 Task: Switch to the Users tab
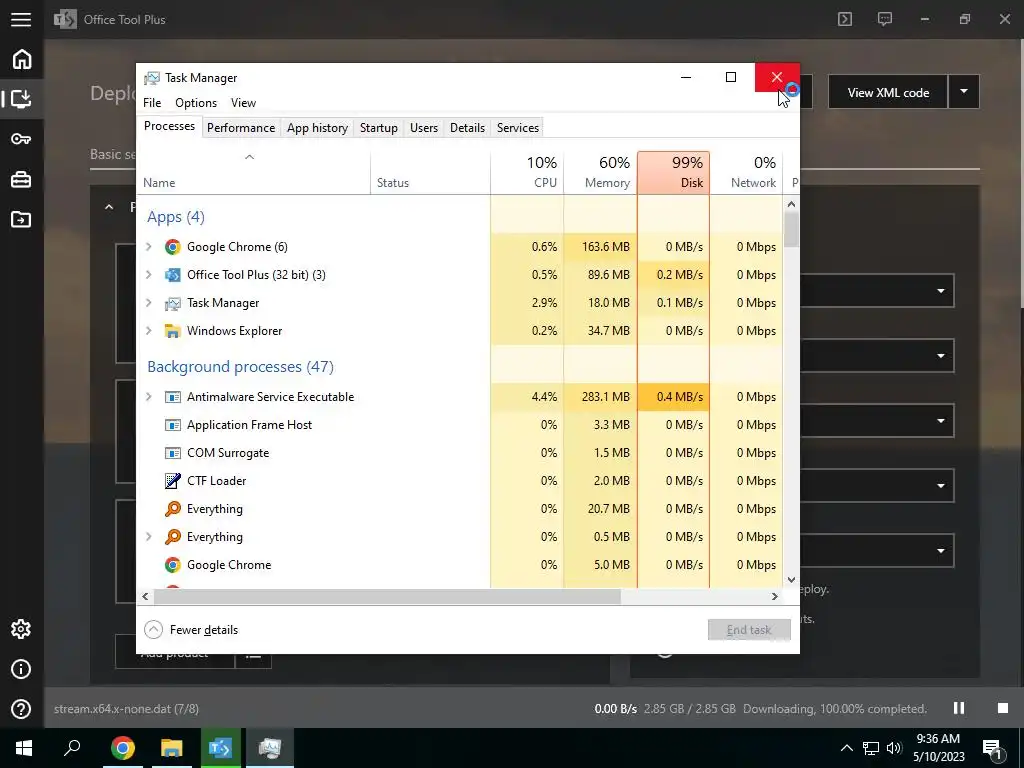pos(424,128)
